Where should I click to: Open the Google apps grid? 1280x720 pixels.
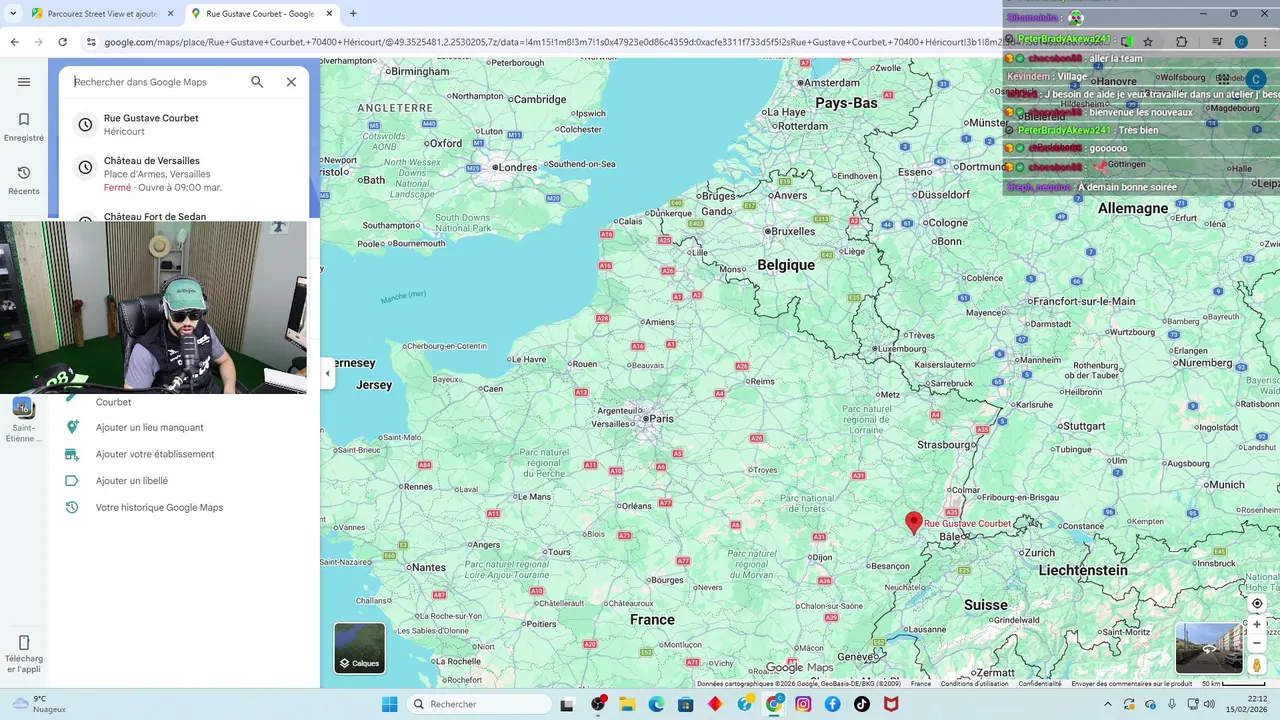coord(1223,79)
